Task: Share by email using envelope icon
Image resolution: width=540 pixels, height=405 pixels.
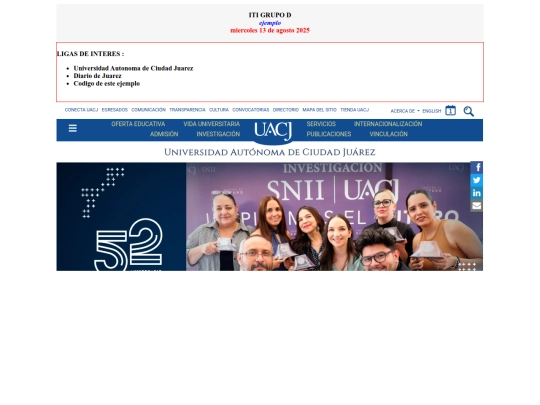Action: [477, 206]
